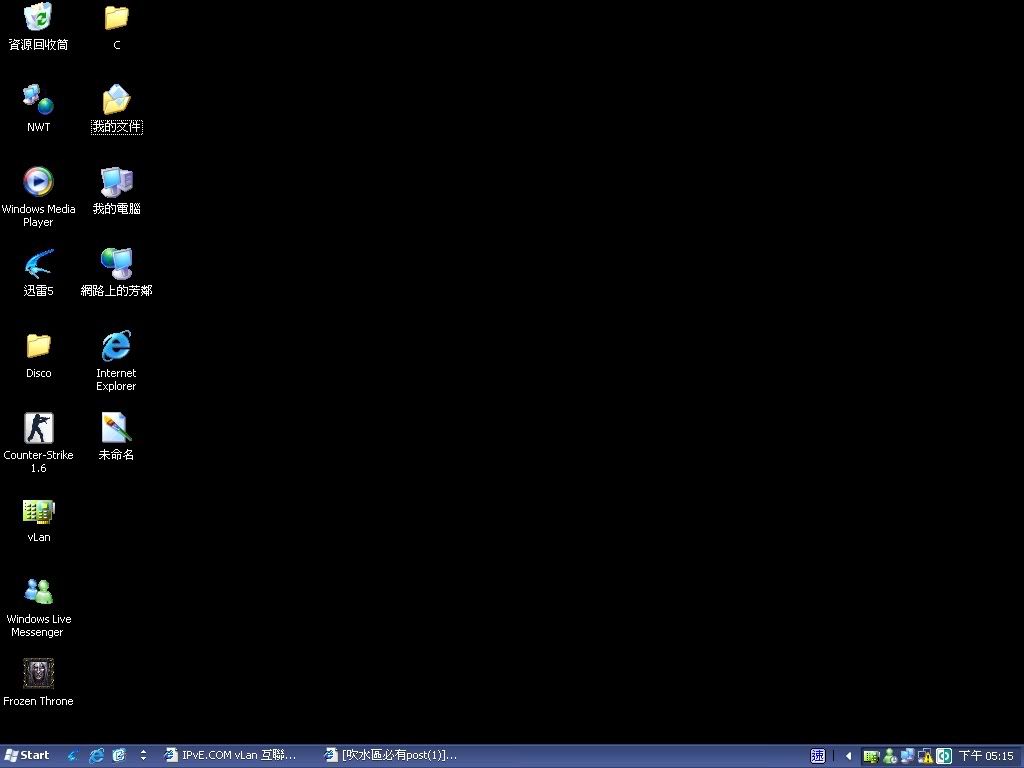Click the 未命名 image file icon
Screen dimensions: 1024x768
click(x=116, y=429)
